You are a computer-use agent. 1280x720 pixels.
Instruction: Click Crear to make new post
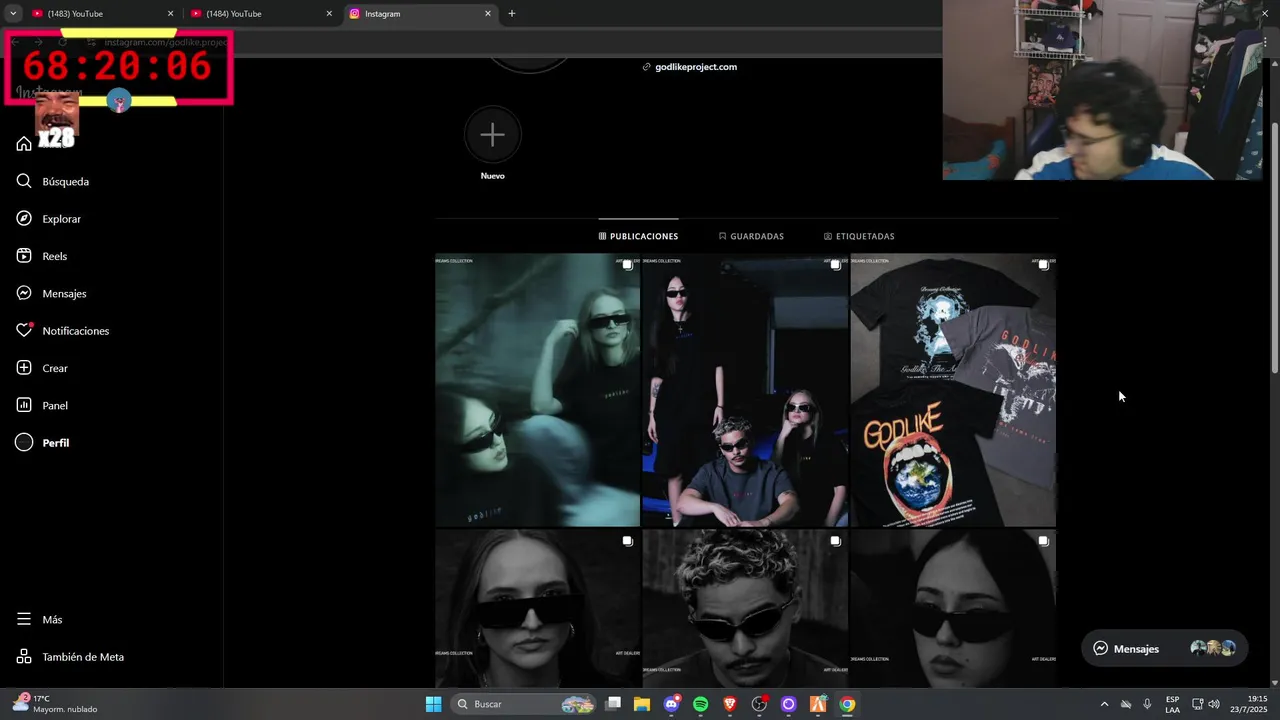point(42,368)
